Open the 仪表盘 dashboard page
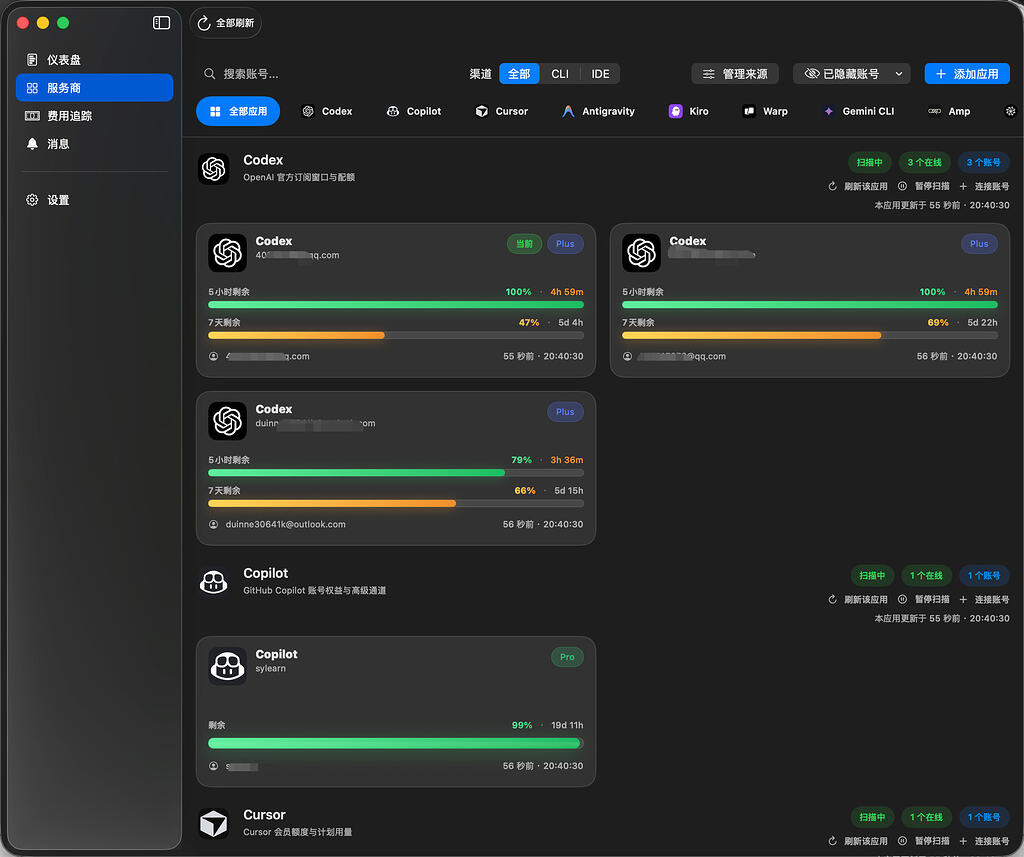The width and height of the screenshot is (1024, 857). (x=94, y=59)
